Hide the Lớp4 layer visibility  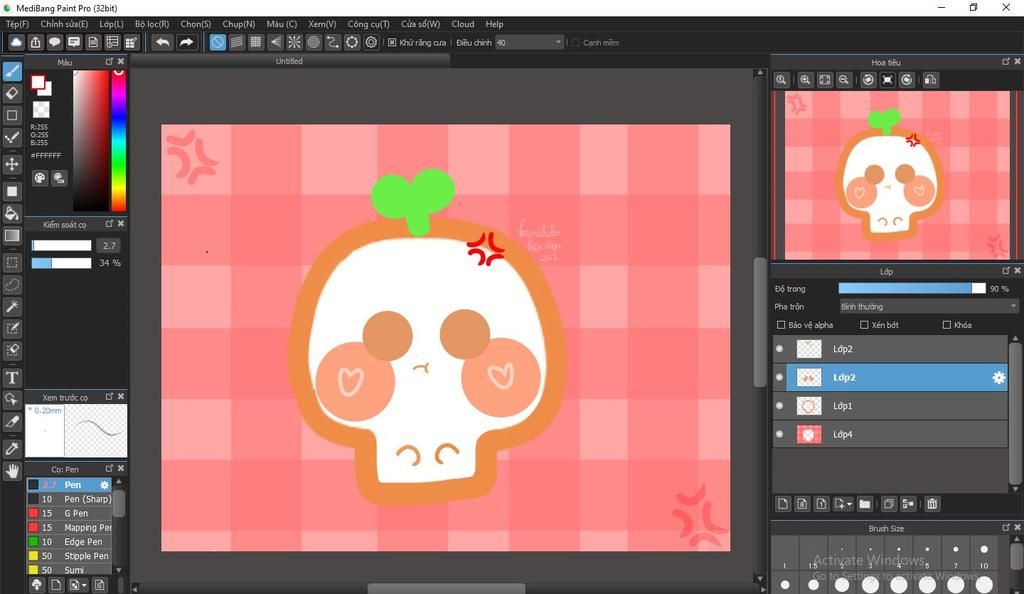pyautogui.click(x=780, y=434)
